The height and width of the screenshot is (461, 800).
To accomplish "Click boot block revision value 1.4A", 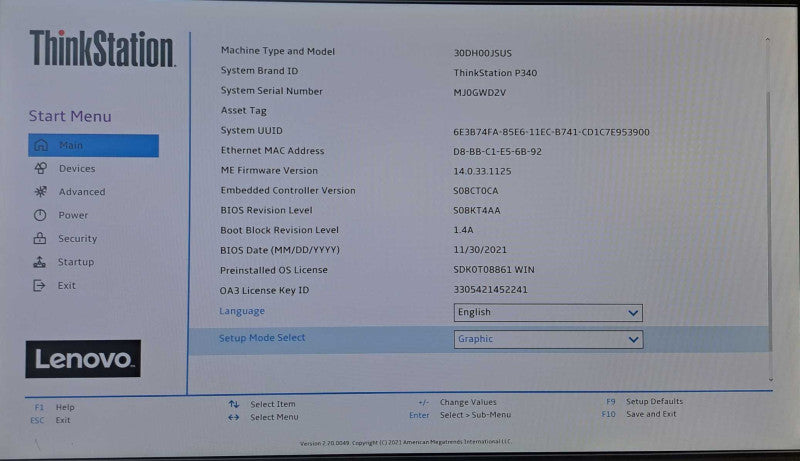I will [463, 230].
